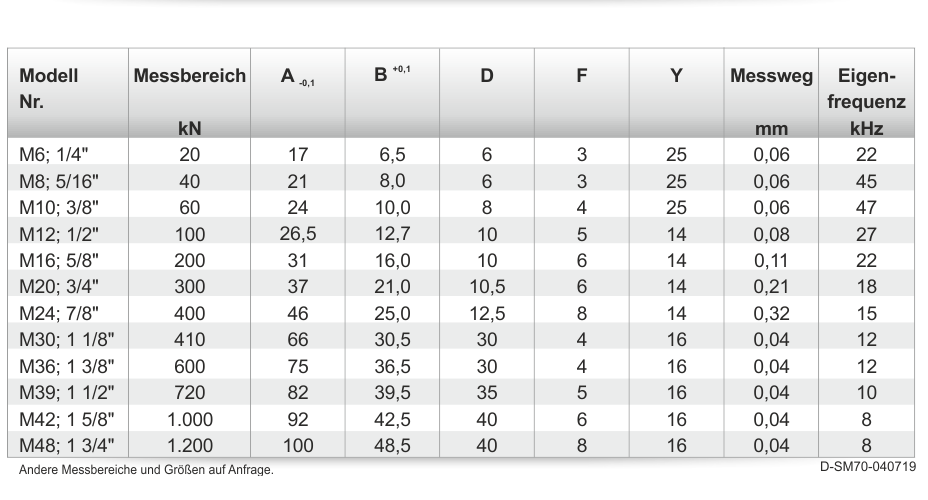Viewport: 928px width, 500px height.
Task: Select the M30; 1 1/8" model cell
Action: pos(68,340)
